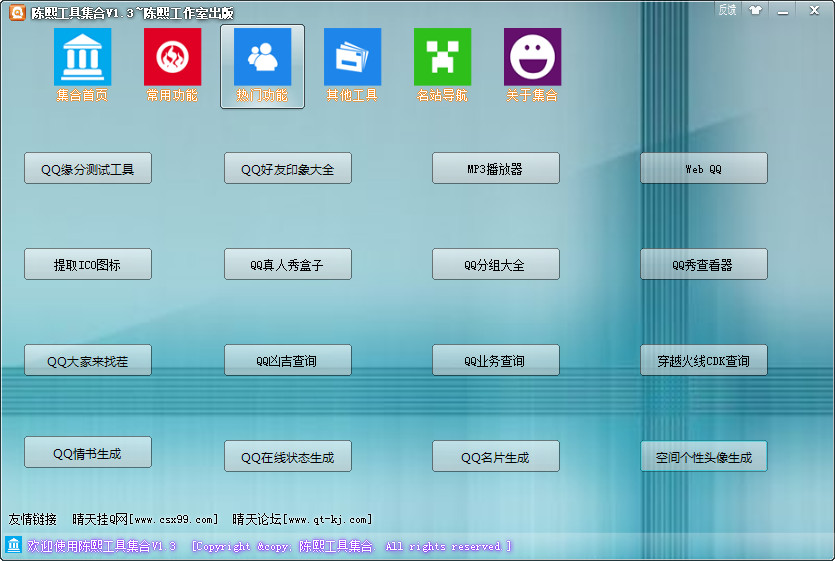835x561 pixels.
Task: Open QQ好友印象大全
Action: [x=288, y=170]
